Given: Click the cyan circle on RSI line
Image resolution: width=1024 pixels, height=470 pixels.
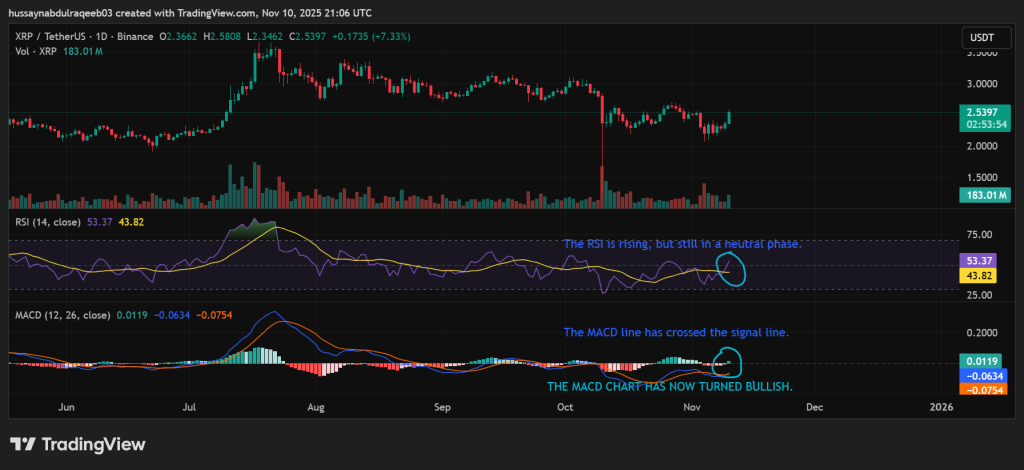Looking at the screenshot, I should (729, 268).
